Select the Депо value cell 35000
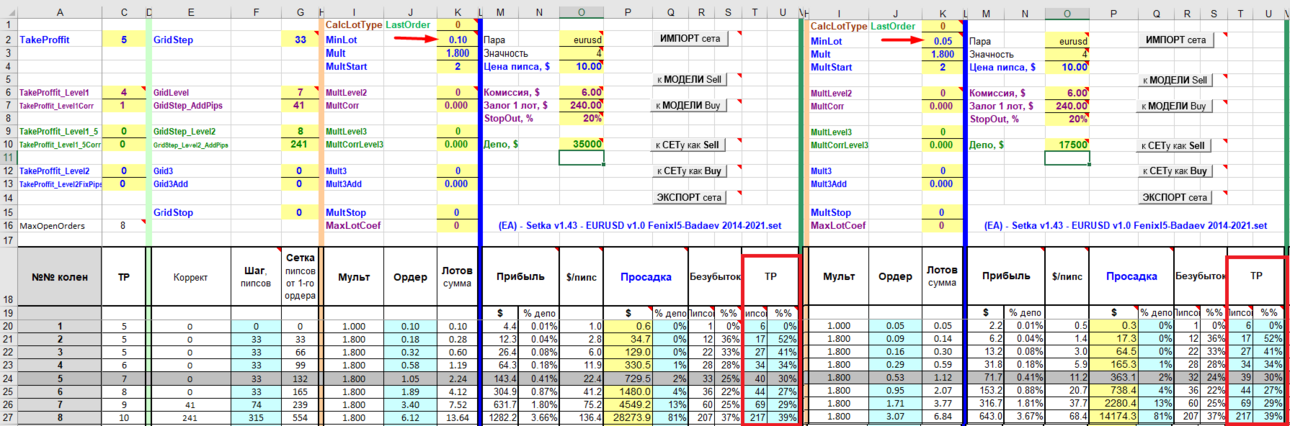 click(x=583, y=145)
